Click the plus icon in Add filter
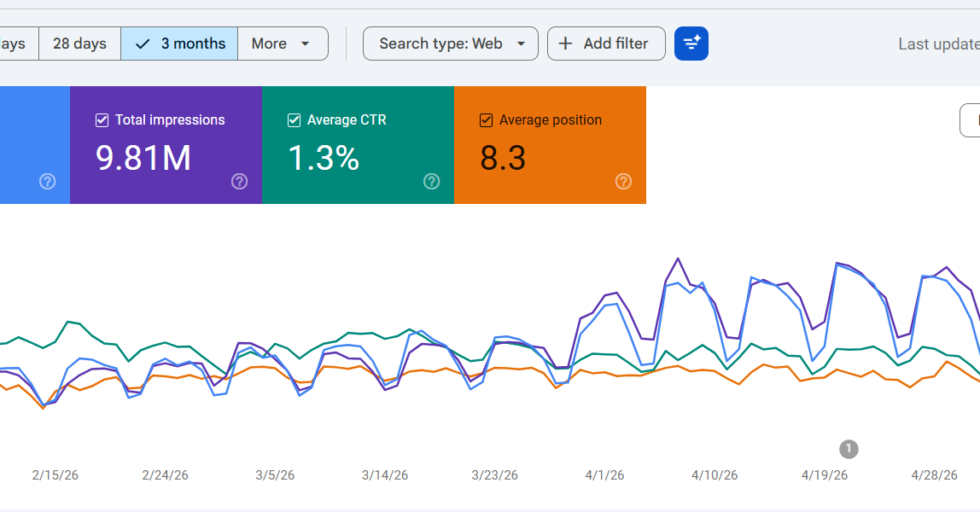980x512 pixels. click(x=565, y=44)
